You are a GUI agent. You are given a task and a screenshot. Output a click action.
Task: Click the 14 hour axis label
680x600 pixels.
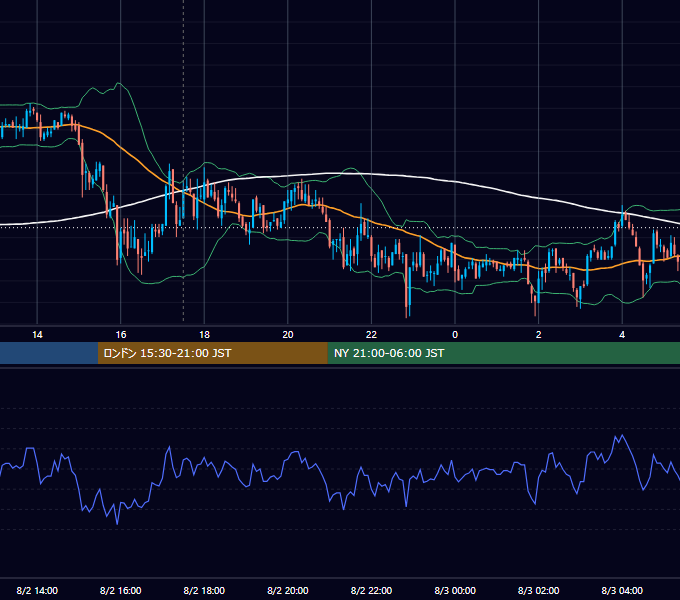coord(37,335)
